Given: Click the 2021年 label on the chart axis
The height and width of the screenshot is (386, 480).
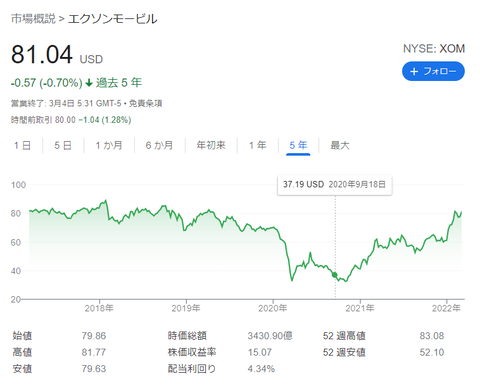Looking at the screenshot, I should pos(360,308).
